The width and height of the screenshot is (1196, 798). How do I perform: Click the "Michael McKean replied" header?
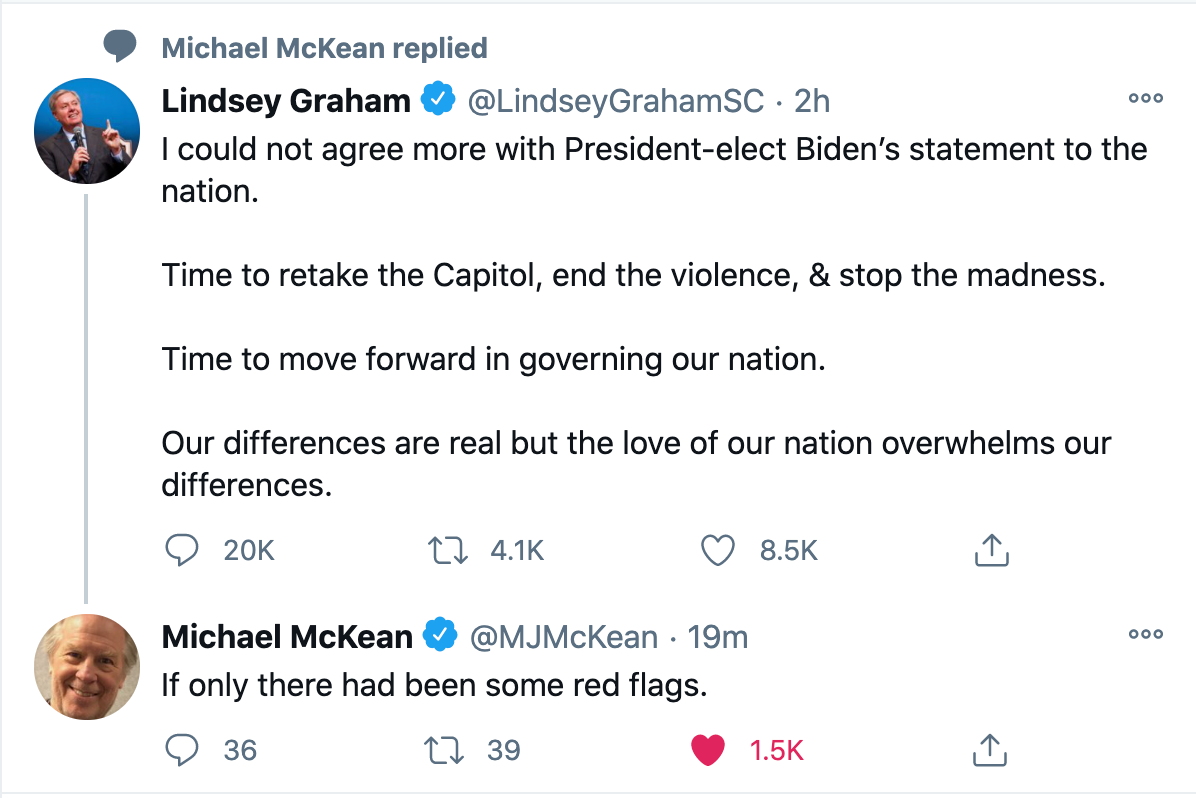[x=324, y=47]
